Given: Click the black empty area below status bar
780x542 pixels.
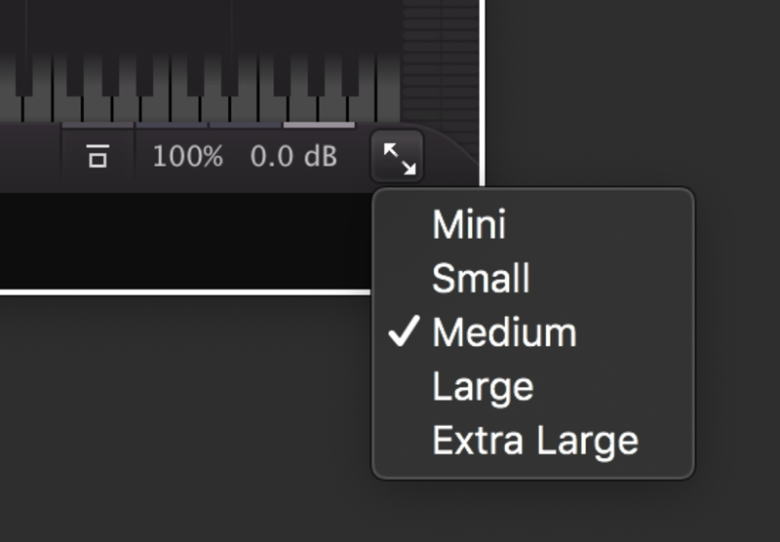Looking at the screenshot, I should (185, 241).
